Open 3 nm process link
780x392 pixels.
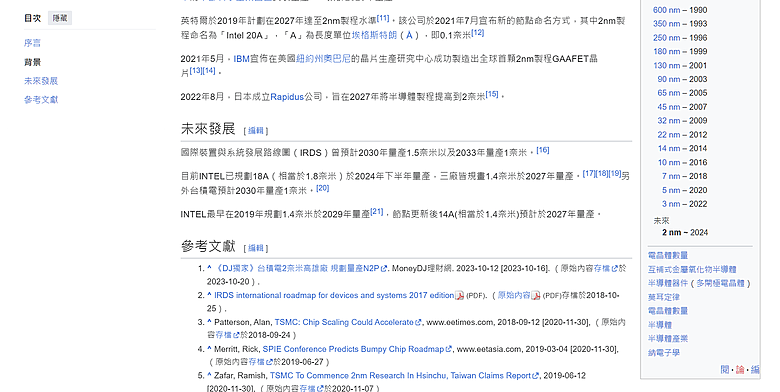click(x=671, y=204)
